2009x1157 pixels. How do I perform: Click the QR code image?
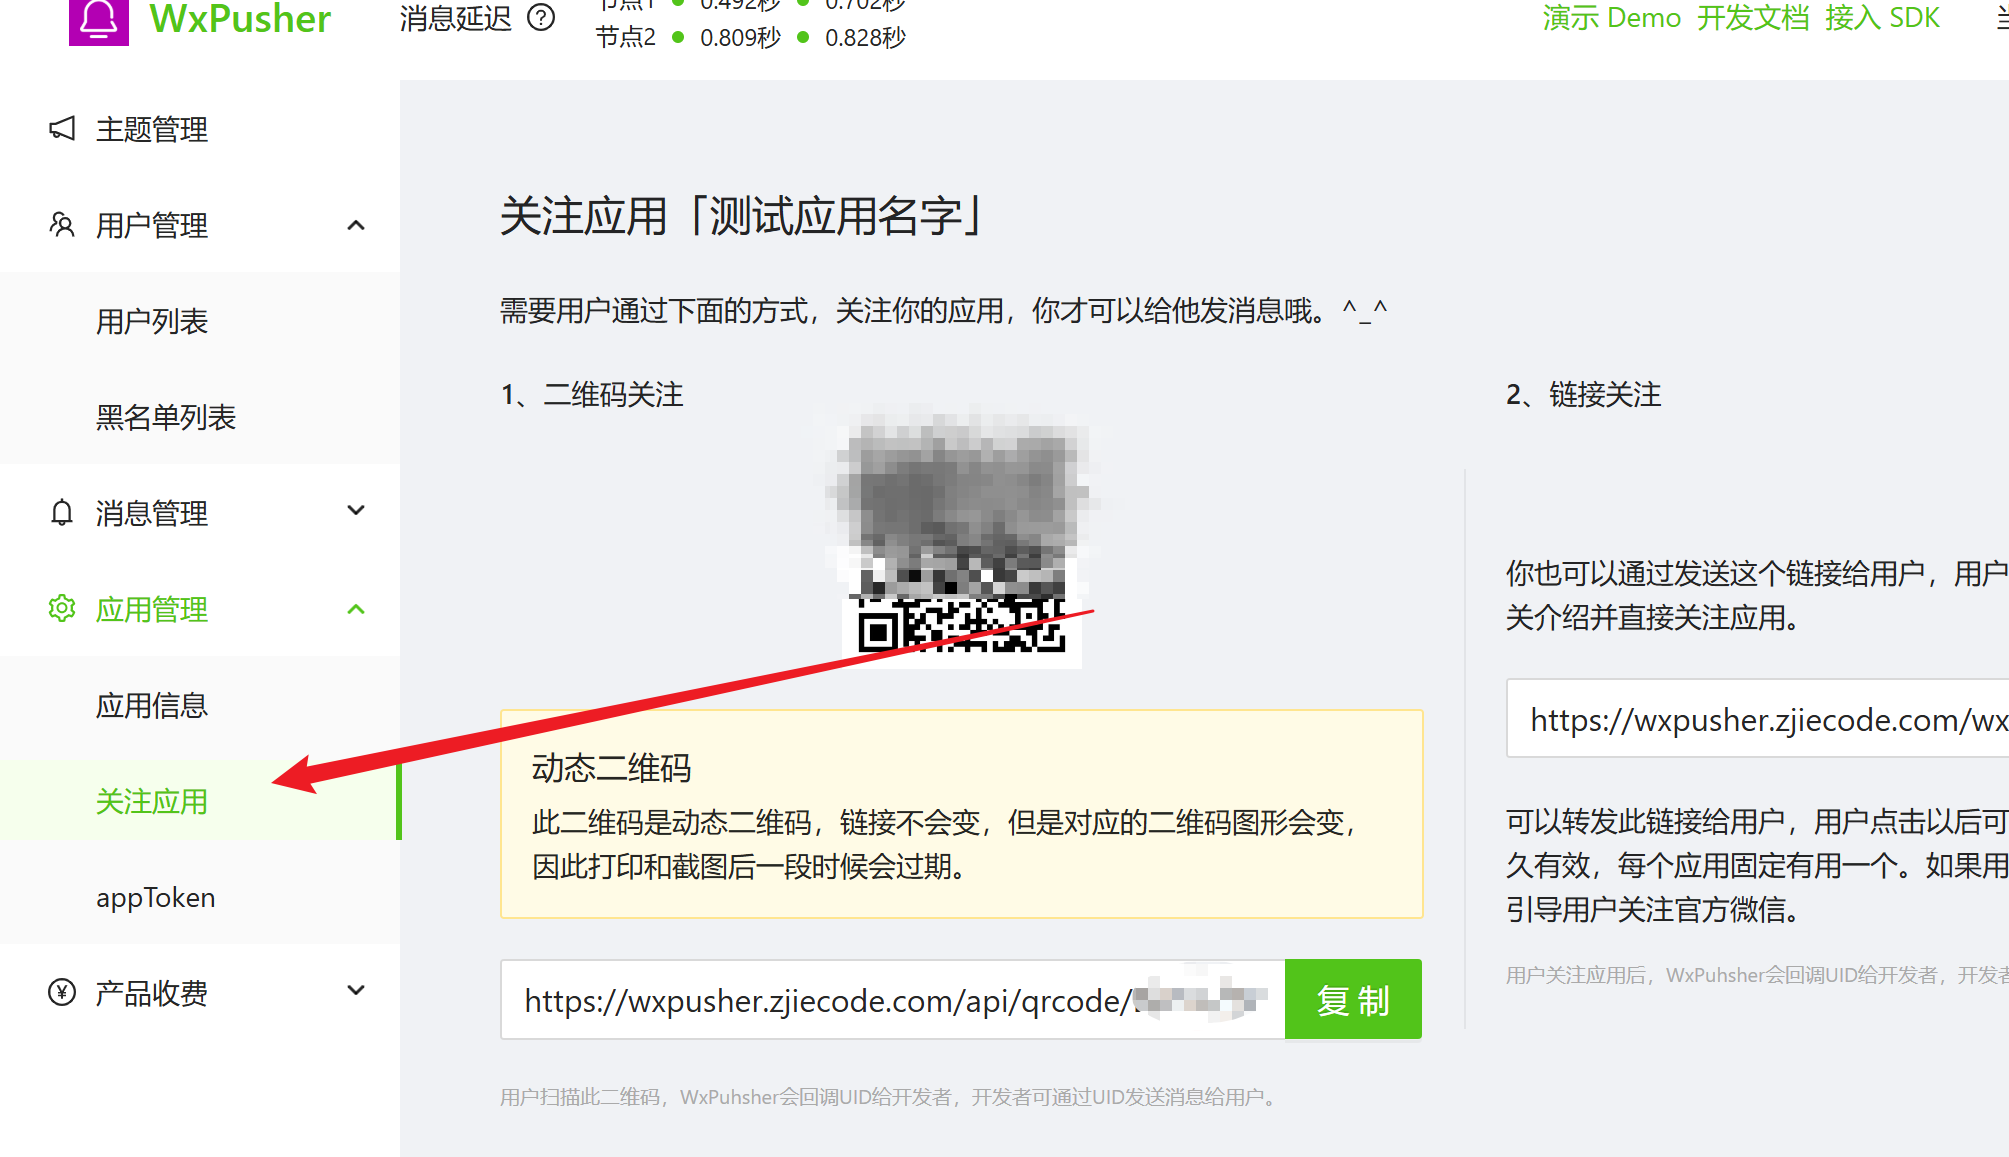click(961, 540)
